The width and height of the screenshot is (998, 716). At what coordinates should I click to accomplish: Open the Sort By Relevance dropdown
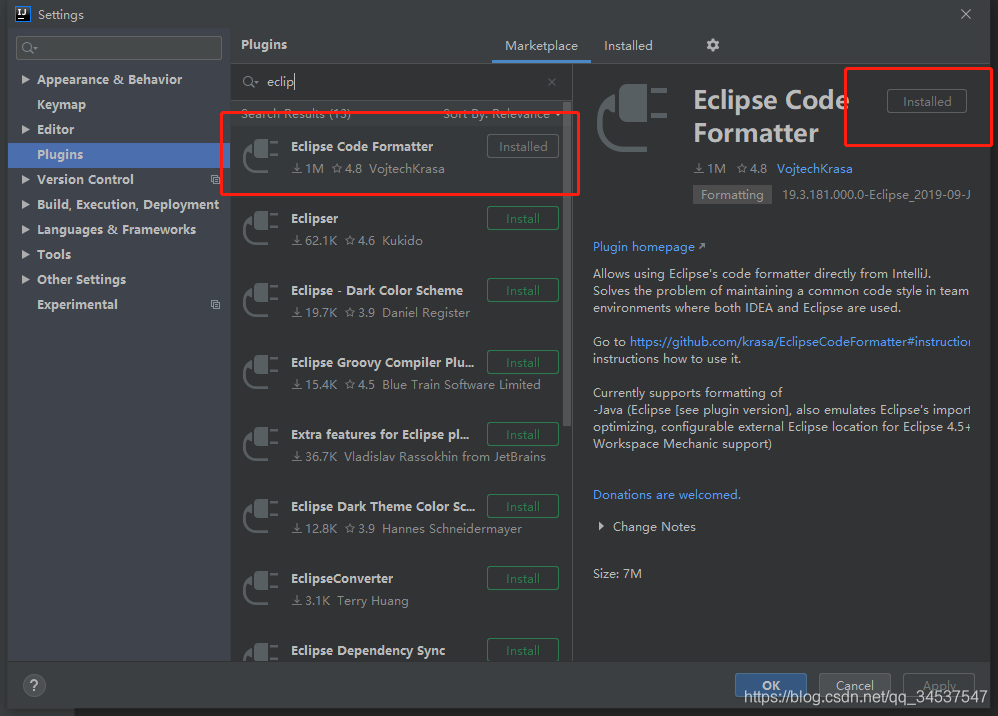tap(502, 114)
